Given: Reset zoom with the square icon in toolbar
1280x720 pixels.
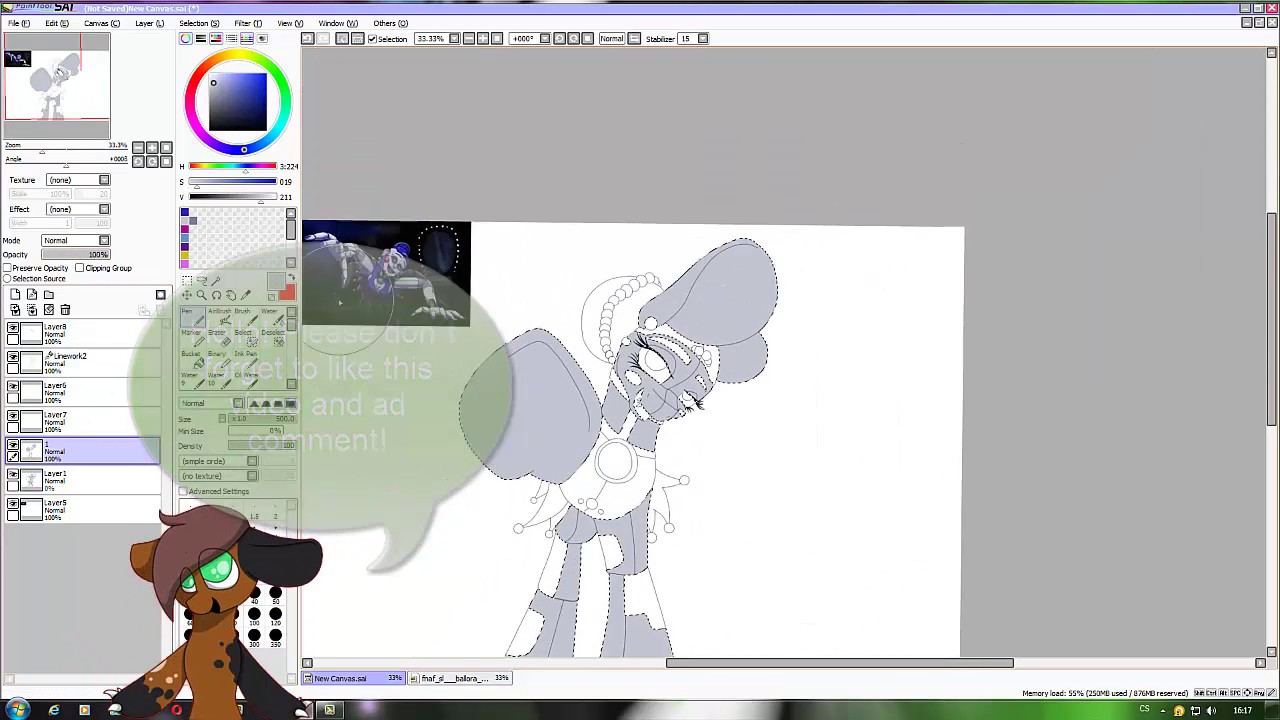Looking at the screenshot, I should [x=497, y=38].
